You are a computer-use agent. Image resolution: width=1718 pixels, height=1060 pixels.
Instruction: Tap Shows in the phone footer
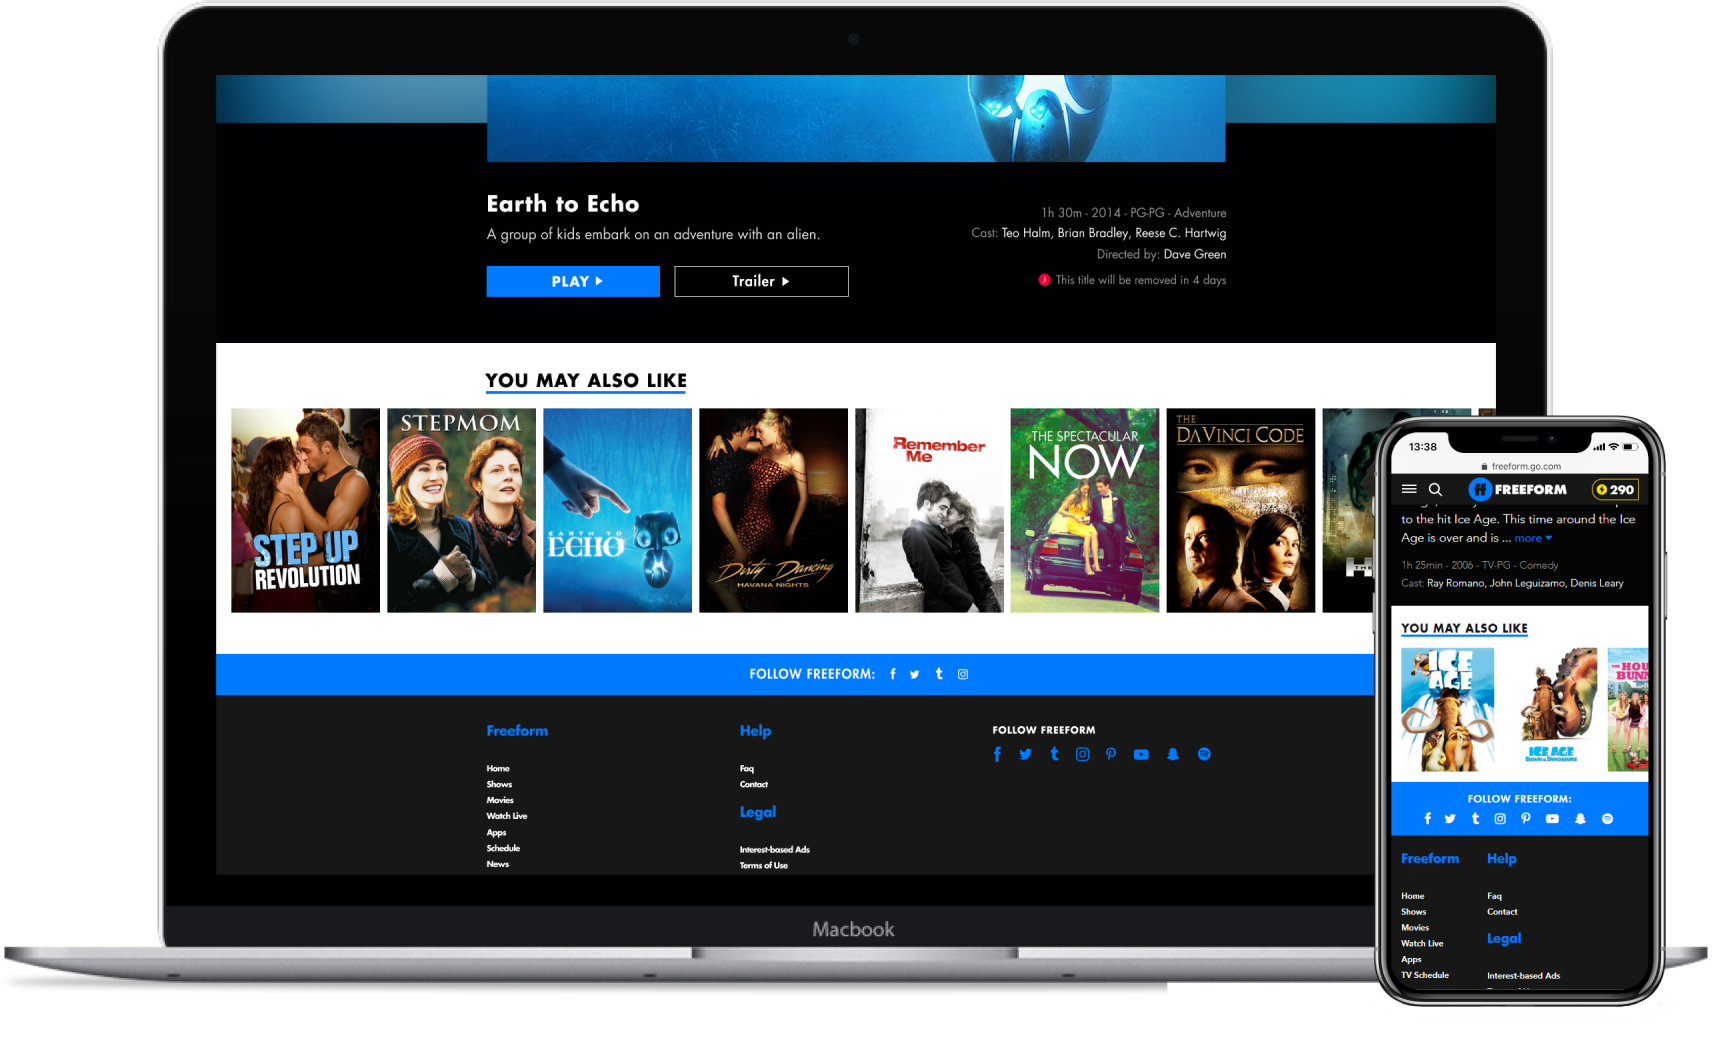click(x=1414, y=912)
